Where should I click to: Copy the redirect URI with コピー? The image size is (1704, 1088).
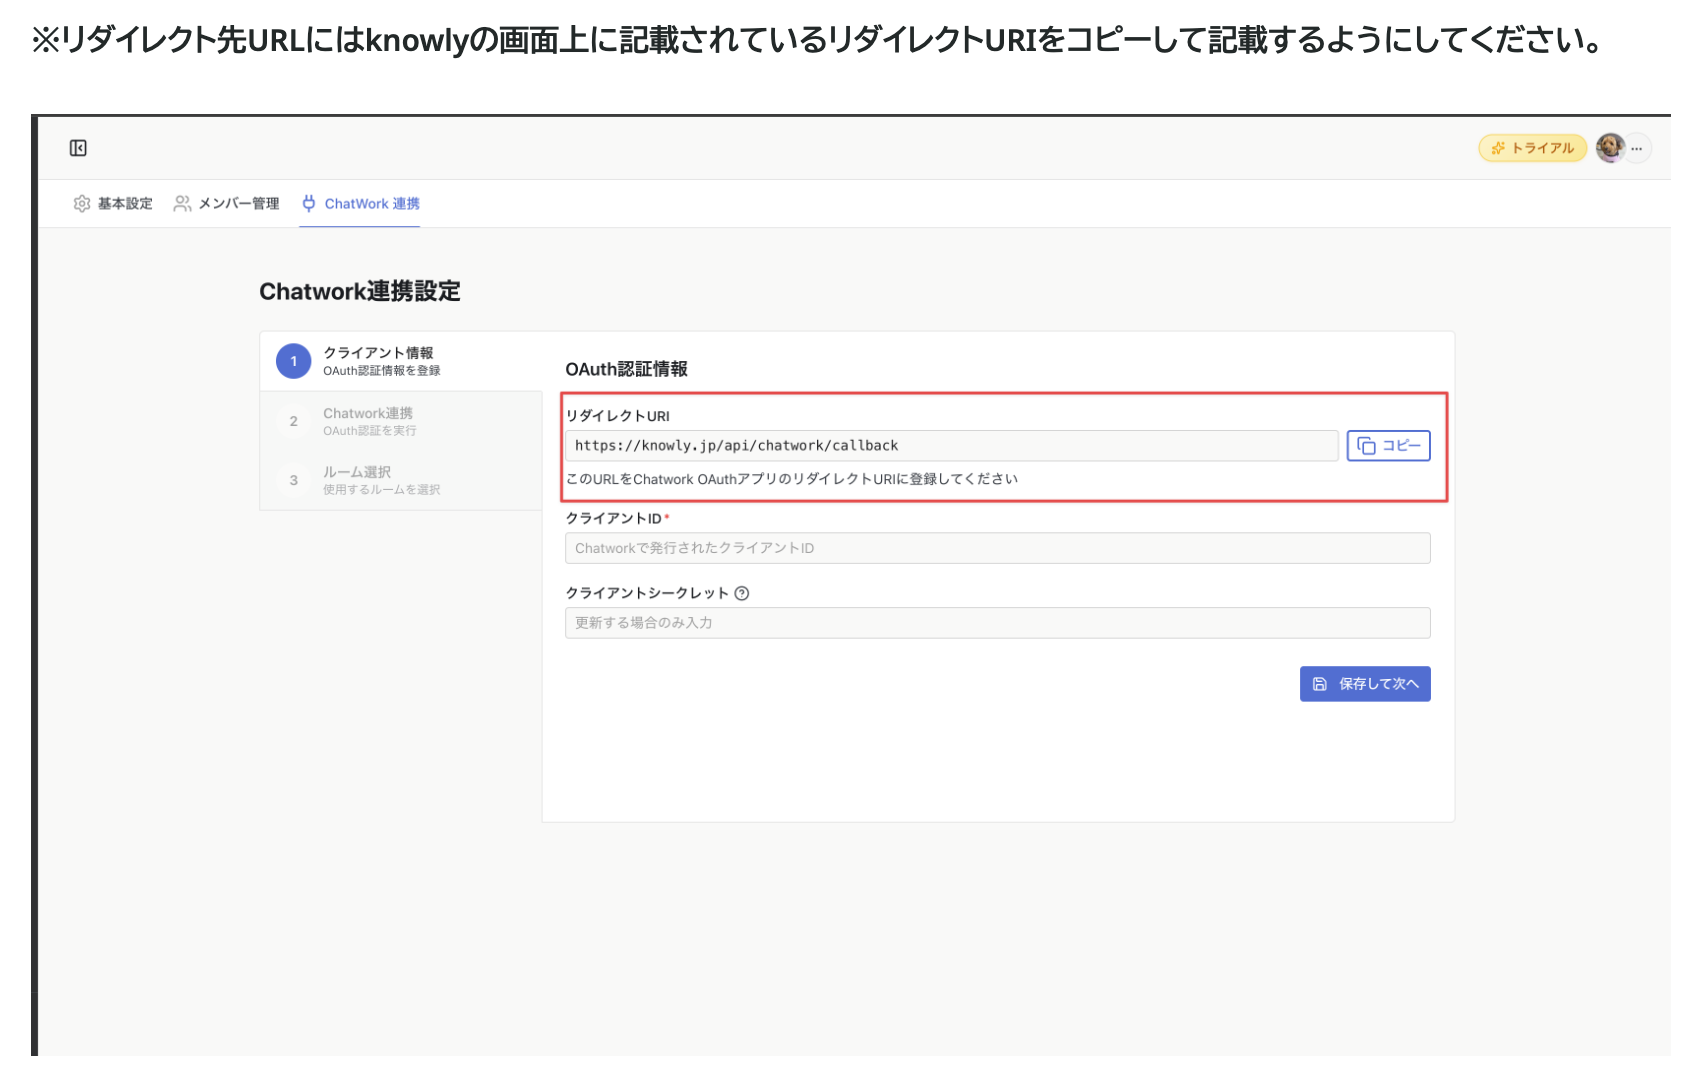(x=1389, y=446)
